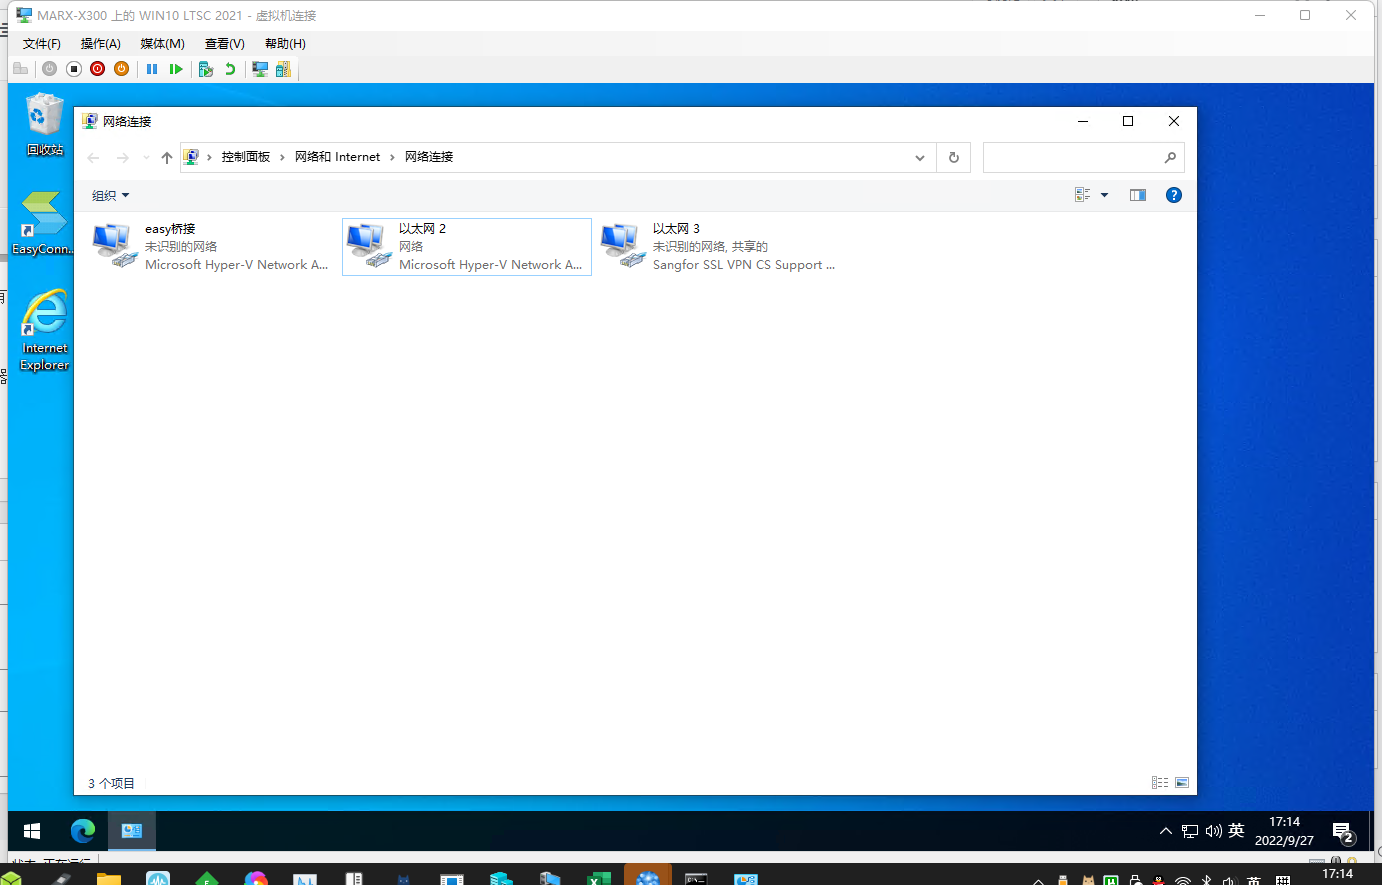Click the Checkpoint icon in VM toolbar
The width and height of the screenshot is (1382, 885).
point(206,69)
